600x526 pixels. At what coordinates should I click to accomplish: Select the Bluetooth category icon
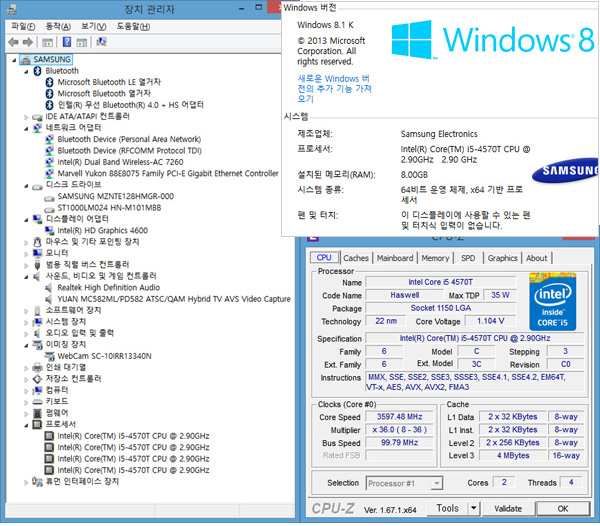38,71
